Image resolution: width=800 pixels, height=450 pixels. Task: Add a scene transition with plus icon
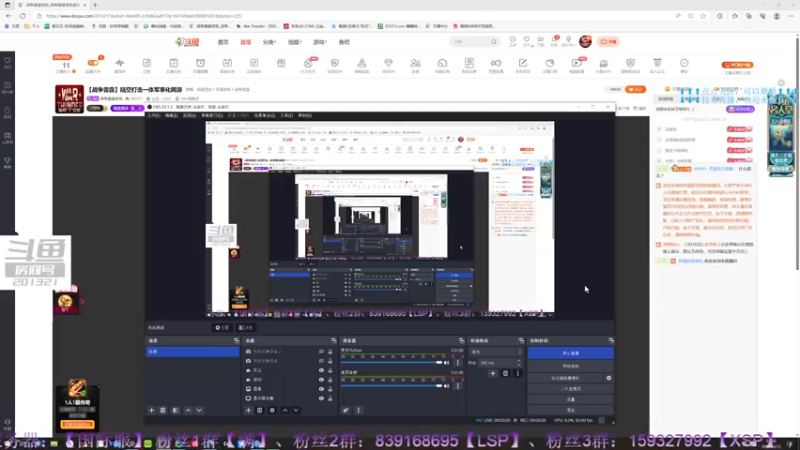(x=493, y=373)
